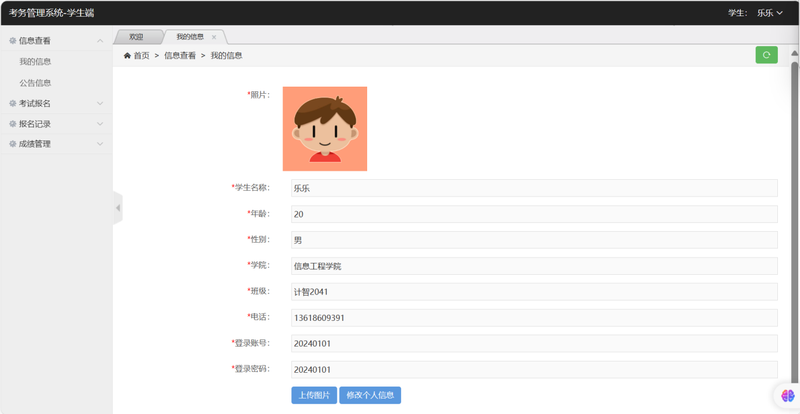800x414 pixels.
Task: Click the 班级 input field
Action: [x=534, y=292]
